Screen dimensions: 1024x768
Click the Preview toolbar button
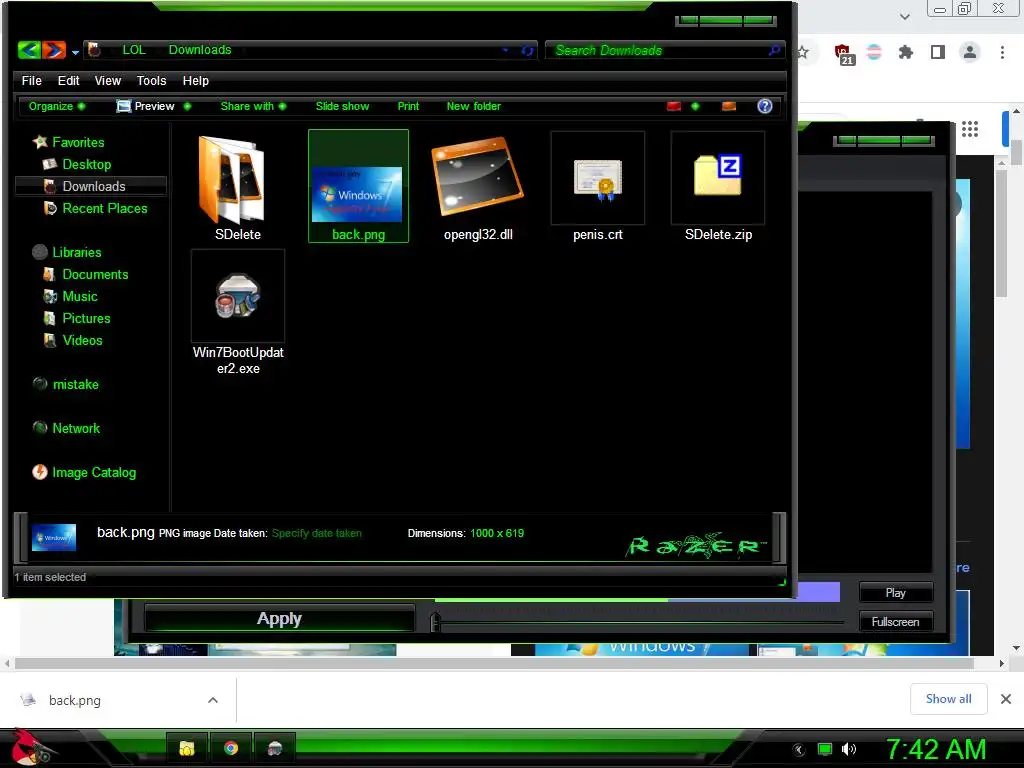click(146, 106)
